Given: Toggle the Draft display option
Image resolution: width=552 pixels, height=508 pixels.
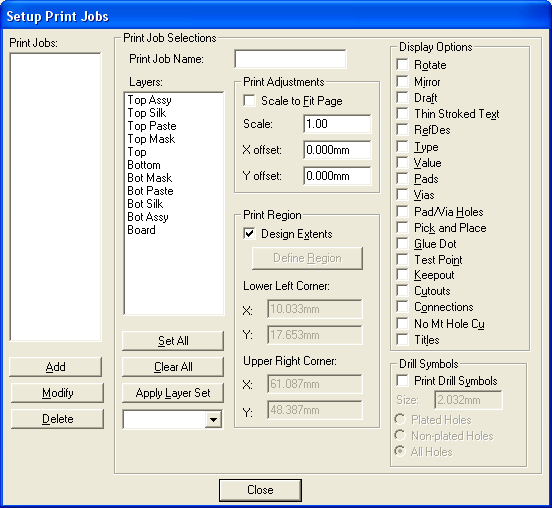Looking at the screenshot, I should pos(402,97).
